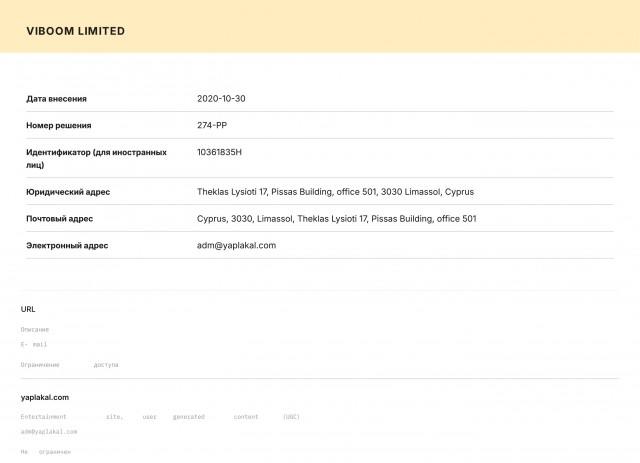Screen dimensions: 640x463
Task: Click the 'Номер решения' label
Action: tap(59, 125)
